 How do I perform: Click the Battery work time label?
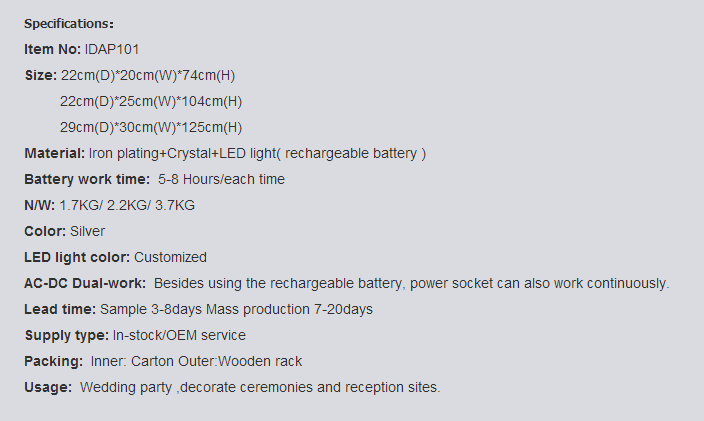pos(87,180)
